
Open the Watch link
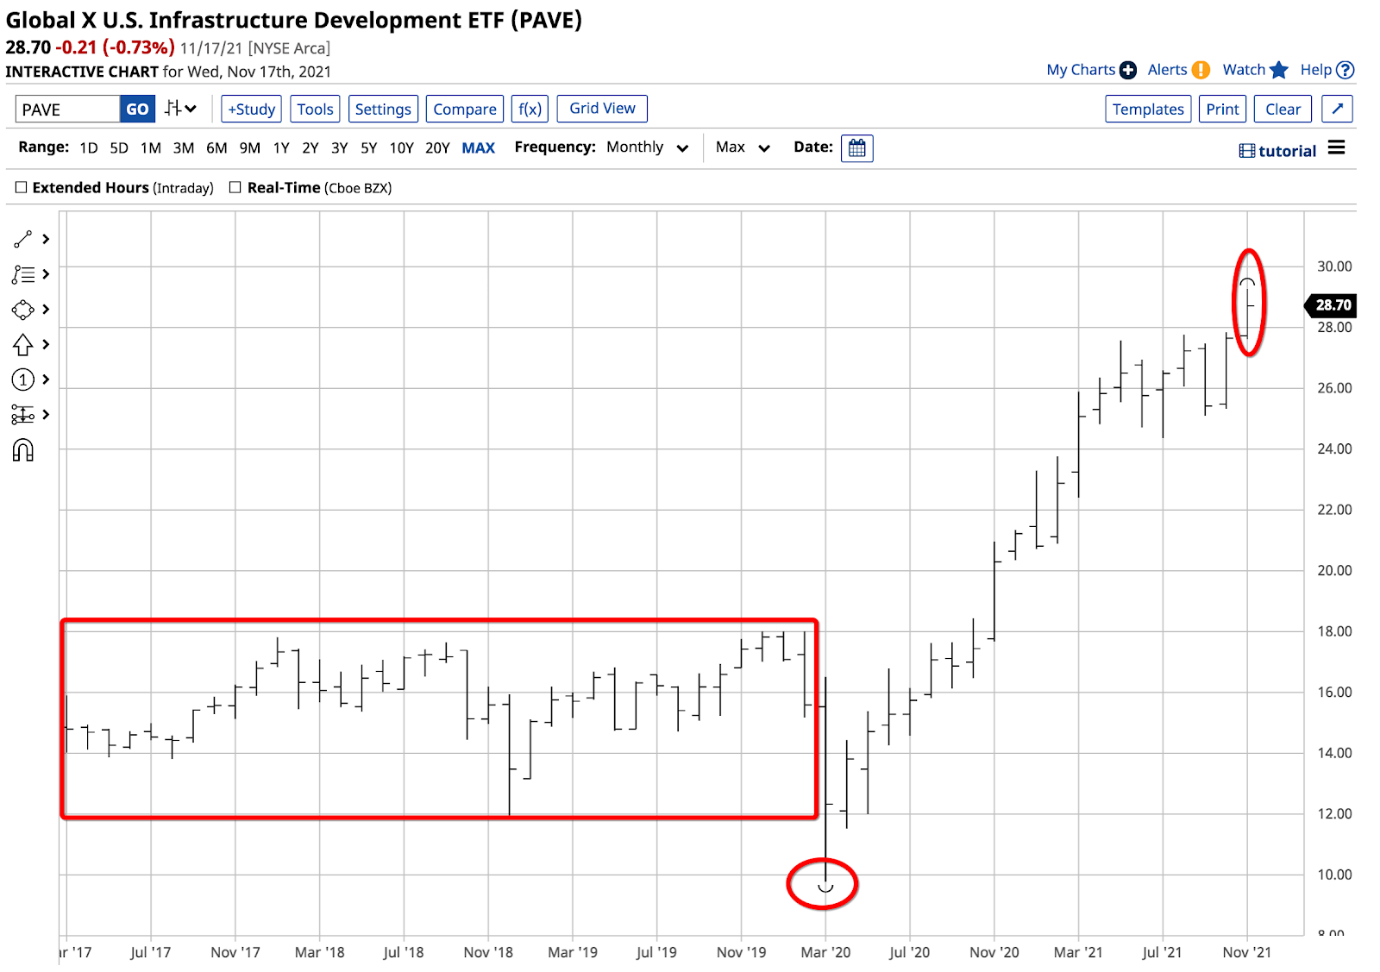click(1244, 70)
